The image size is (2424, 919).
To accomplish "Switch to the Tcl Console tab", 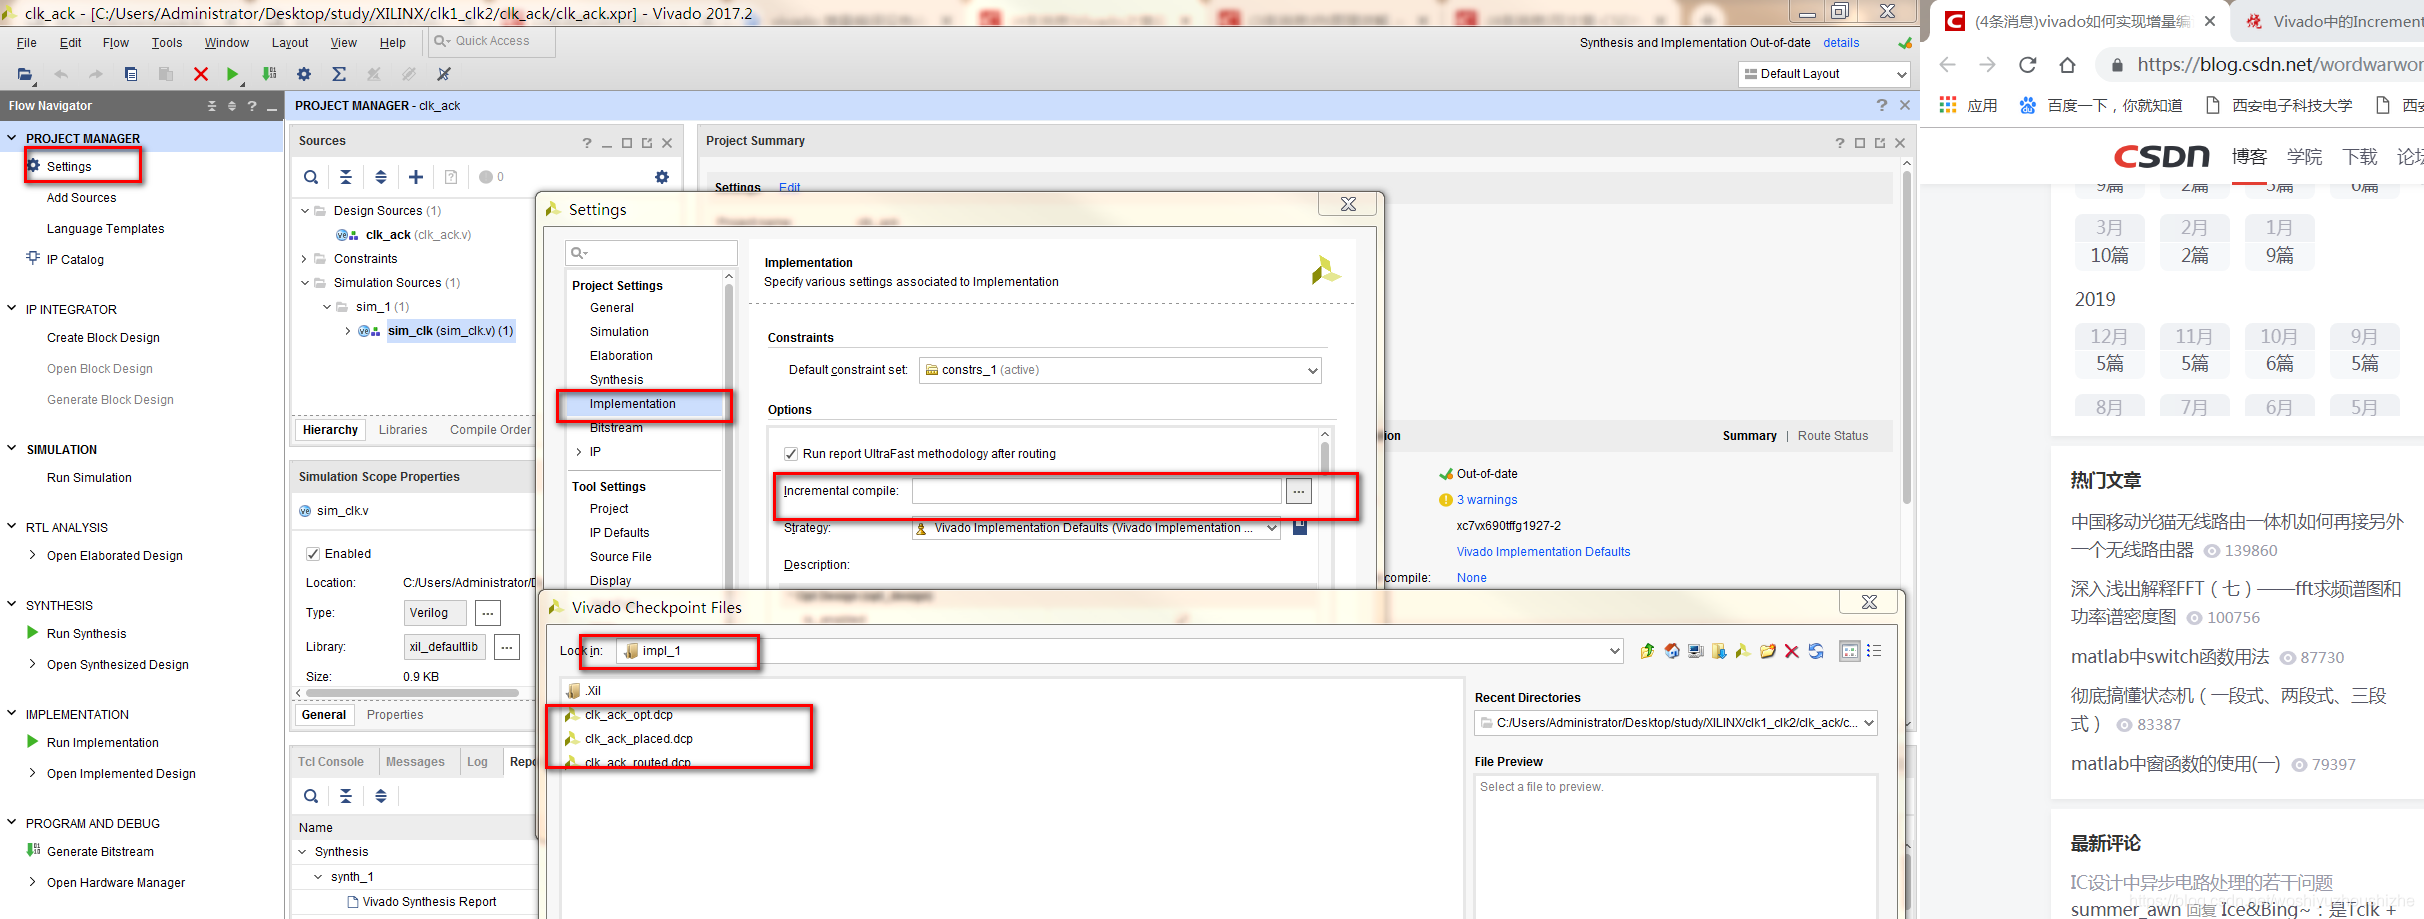I will click(x=331, y=762).
